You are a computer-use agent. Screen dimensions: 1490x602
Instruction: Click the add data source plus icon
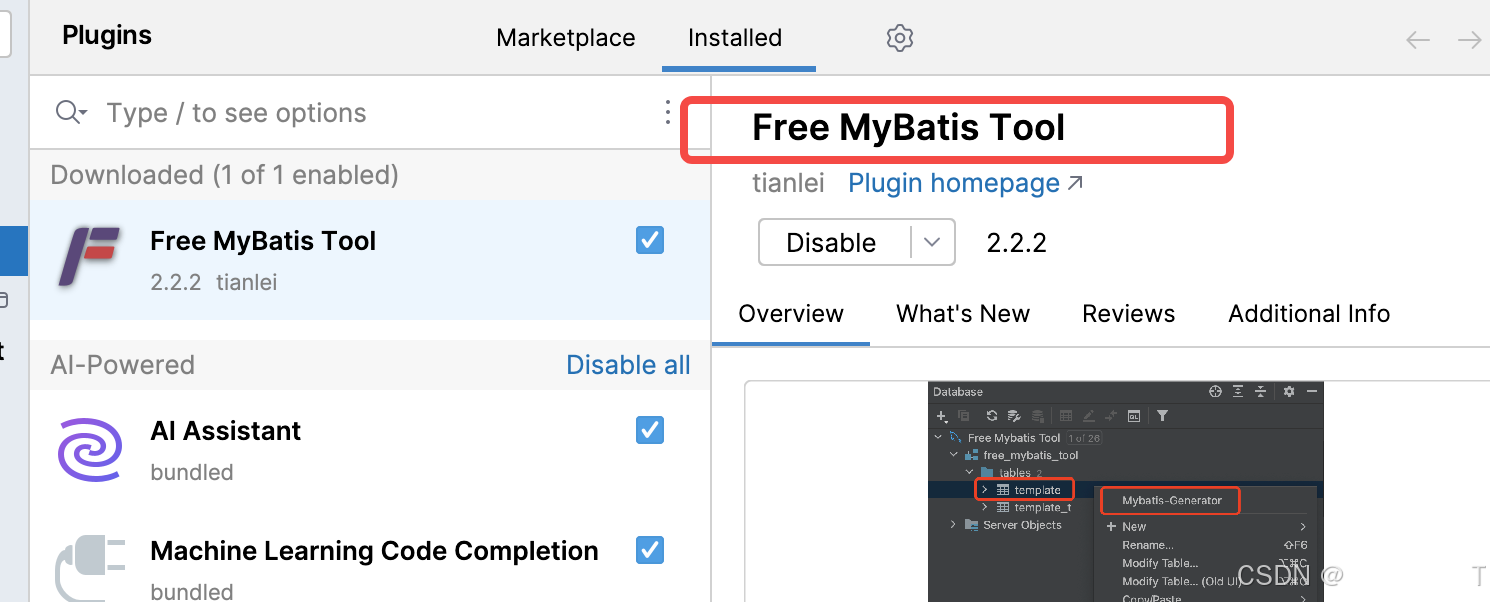940,415
